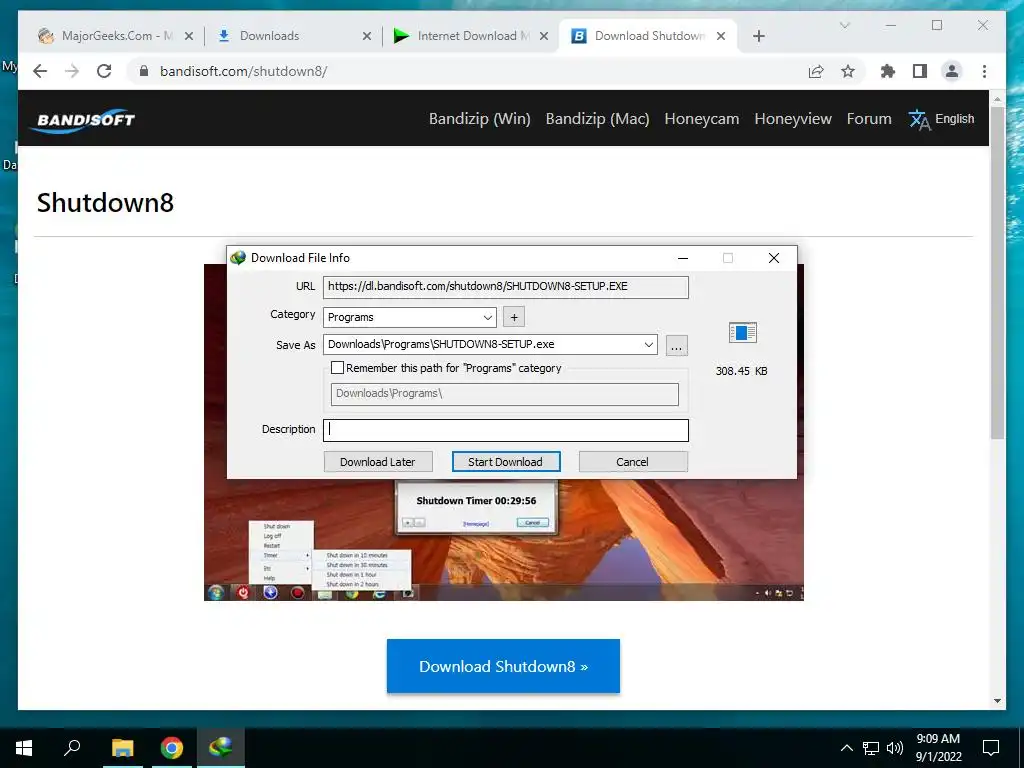Open the Chrome profile avatar
This screenshot has height=768, width=1024.
coord(952,71)
